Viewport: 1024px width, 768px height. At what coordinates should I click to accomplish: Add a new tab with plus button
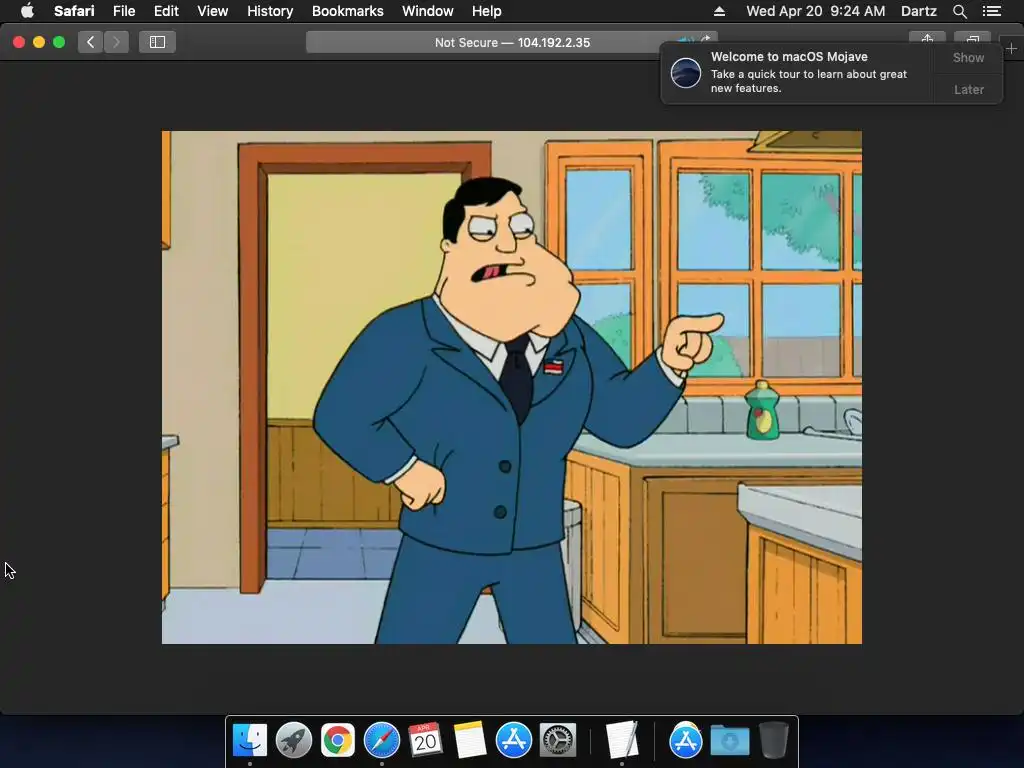tap(1011, 48)
